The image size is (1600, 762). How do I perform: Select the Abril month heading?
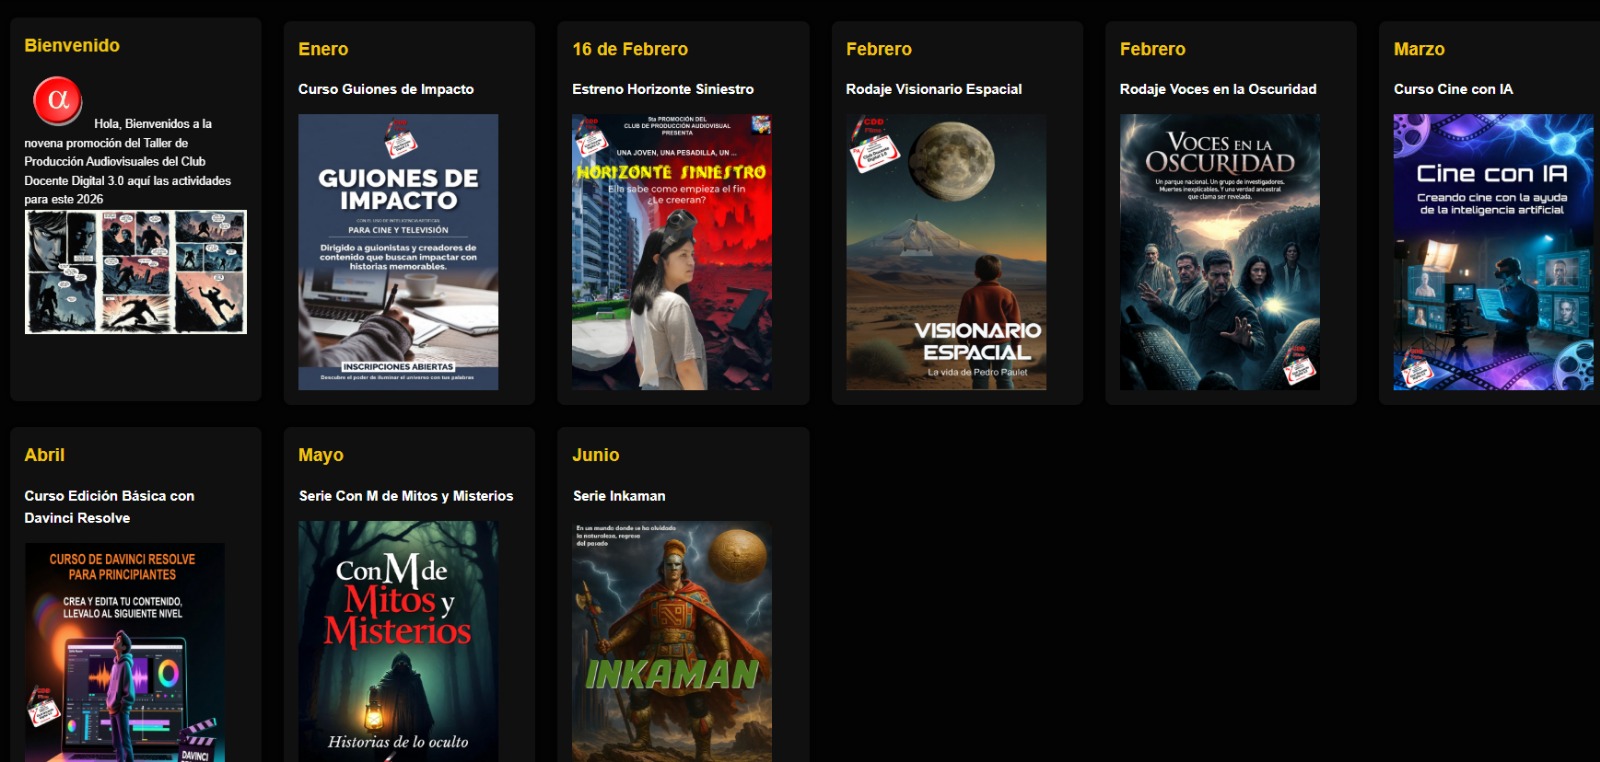(x=45, y=455)
